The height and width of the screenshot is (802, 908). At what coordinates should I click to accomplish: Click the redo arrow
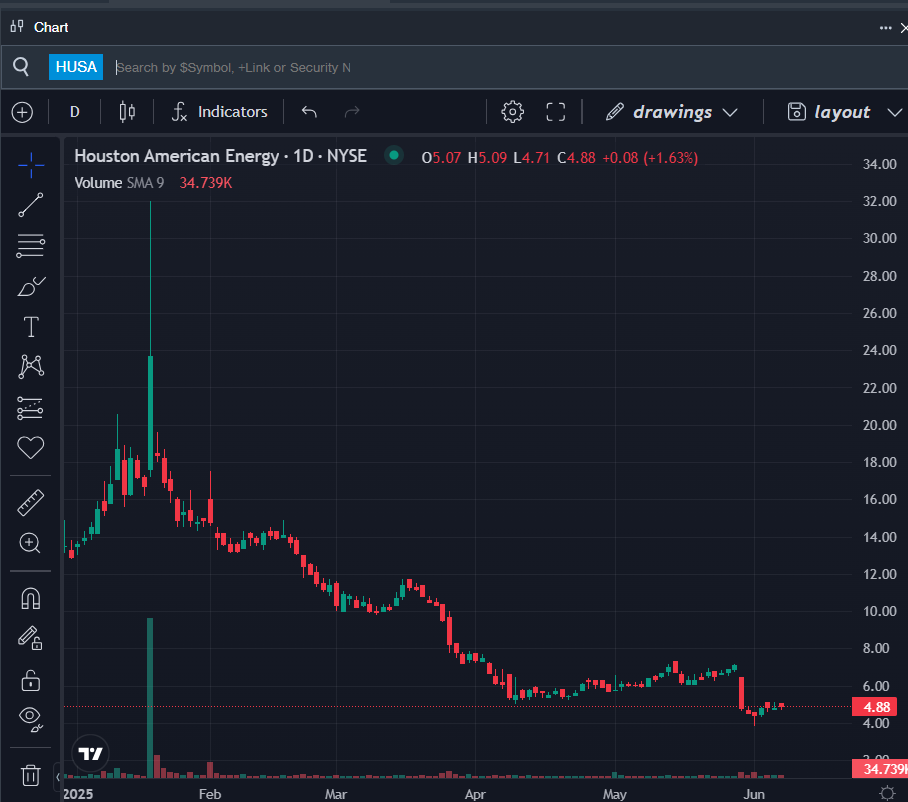[x=352, y=112]
